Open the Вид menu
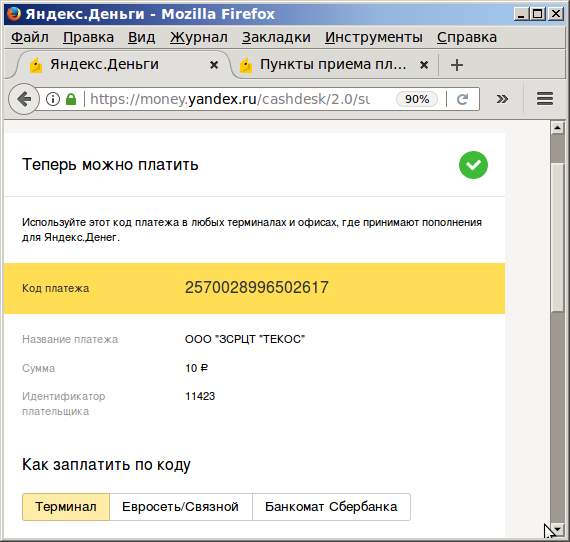The width and height of the screenshot is (570, 542). [x=141, y=37]
